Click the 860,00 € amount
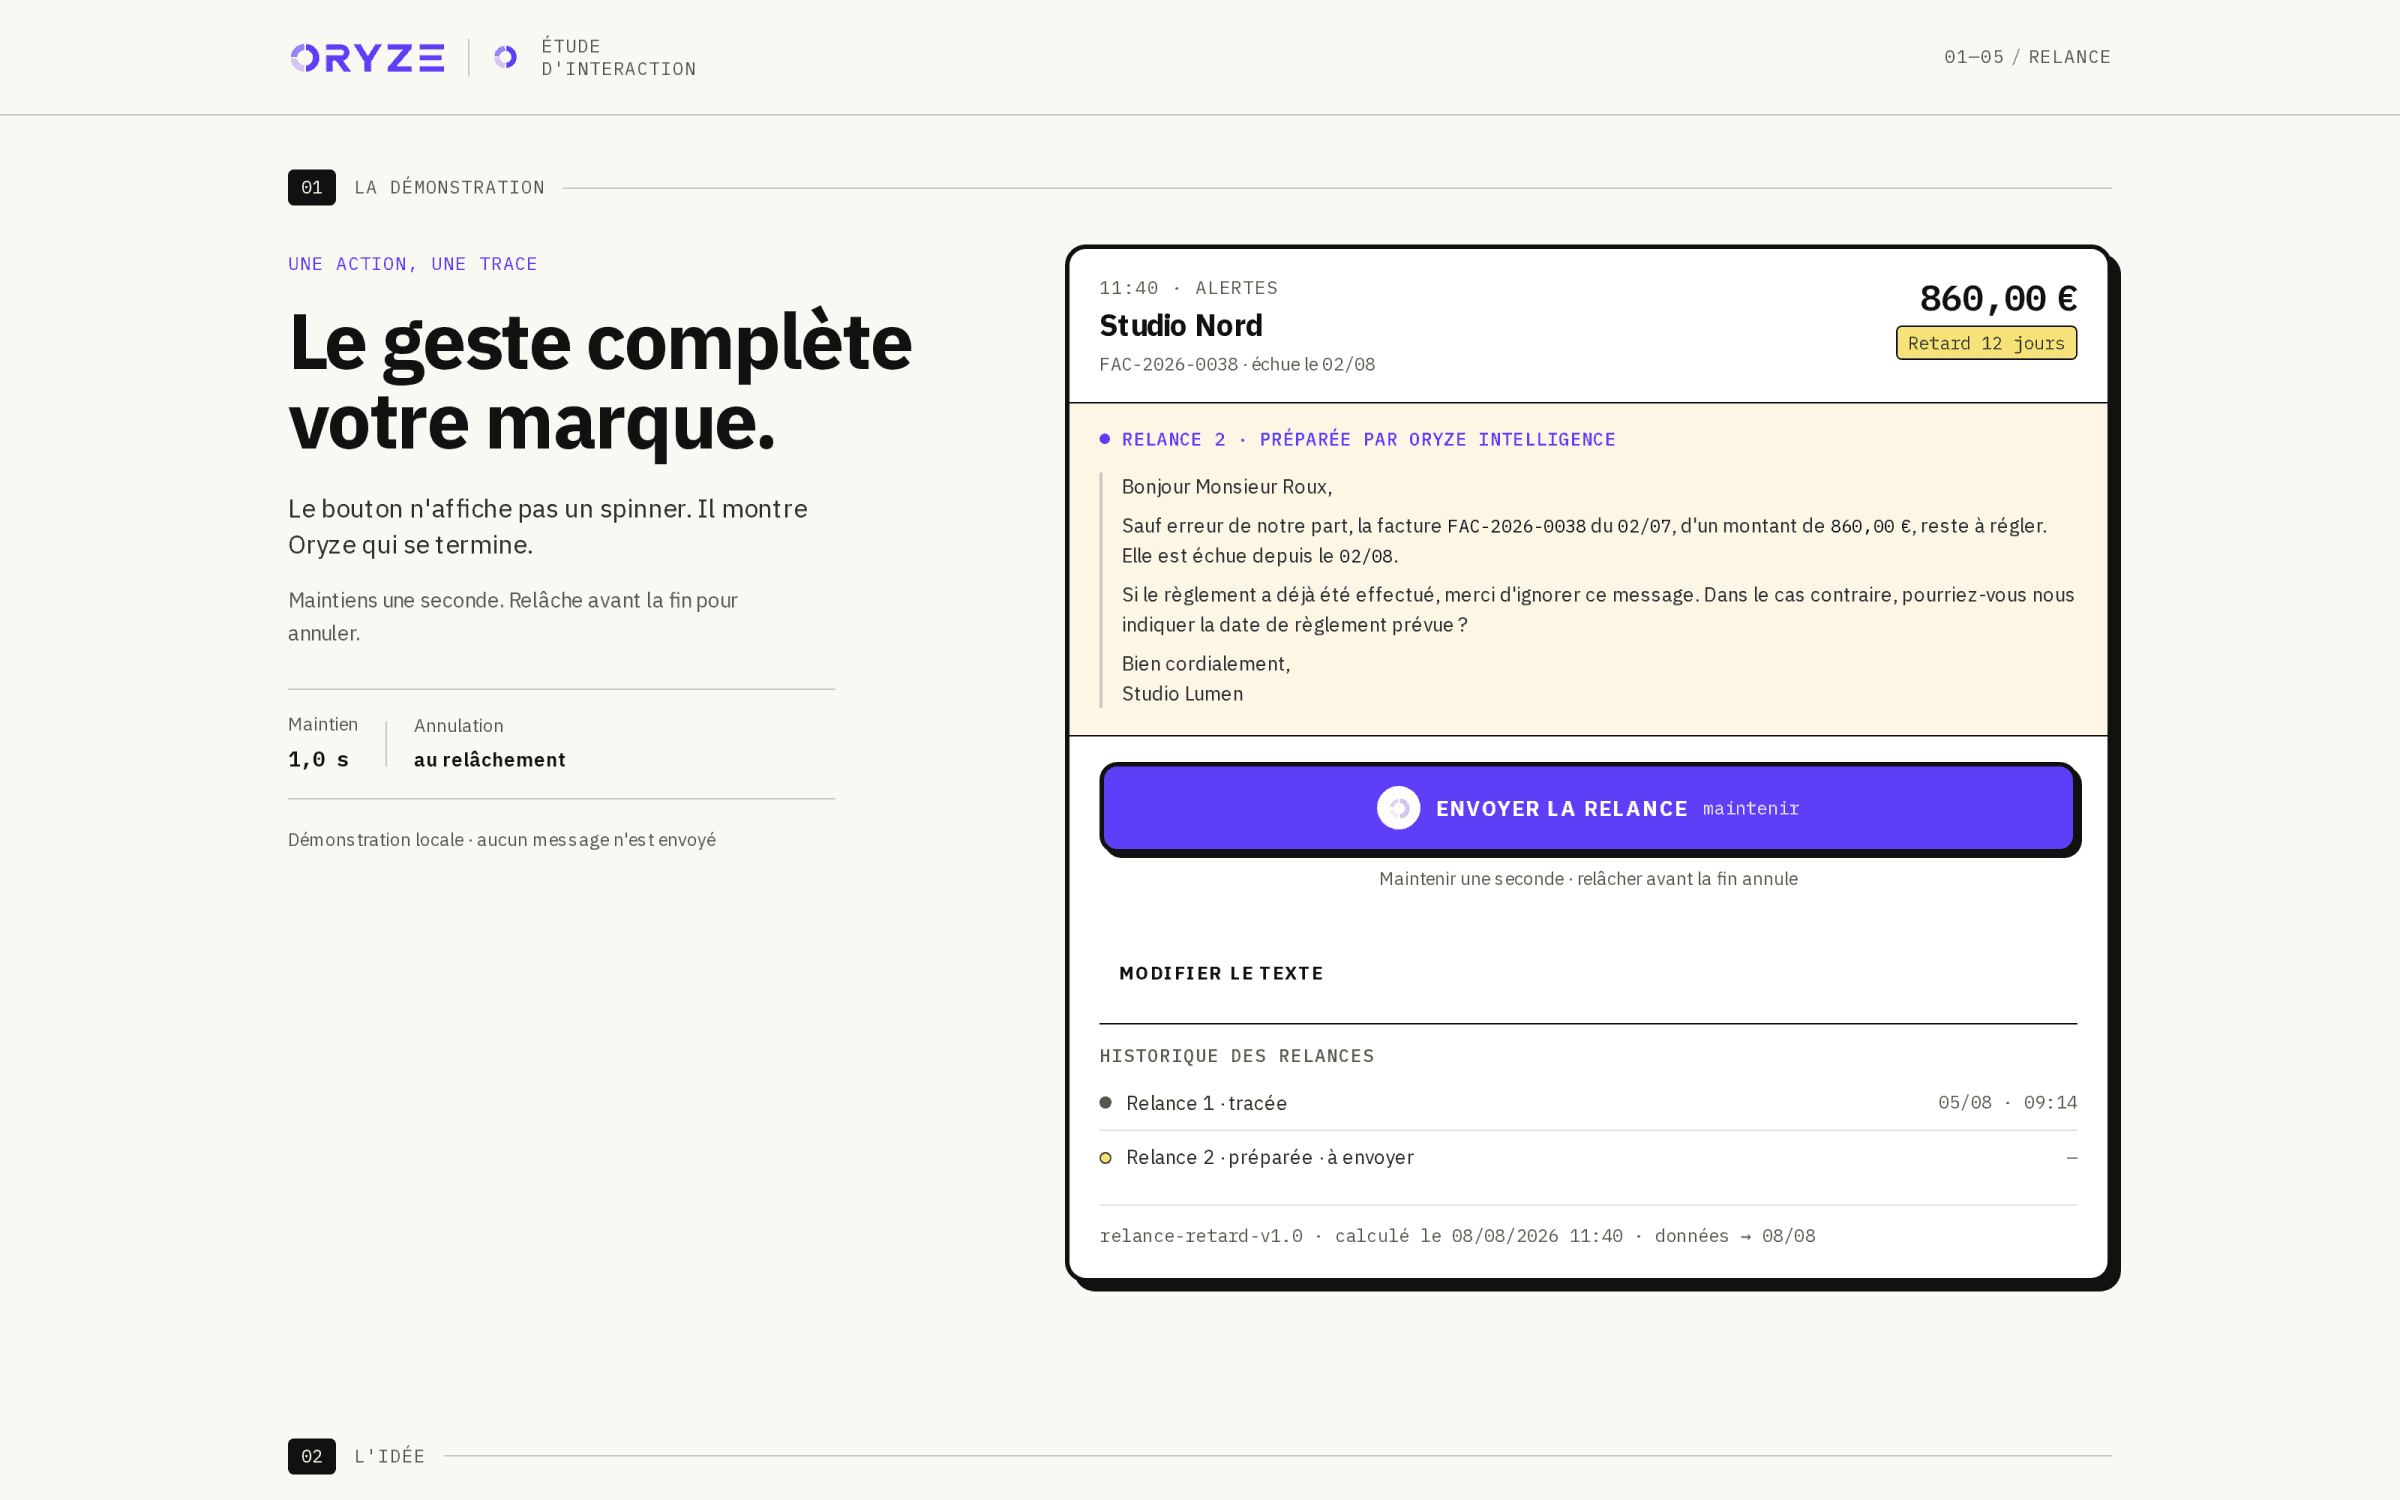Viewport: 2400px width, 1500px height. pyautogui.click(x=1998, y=298)
